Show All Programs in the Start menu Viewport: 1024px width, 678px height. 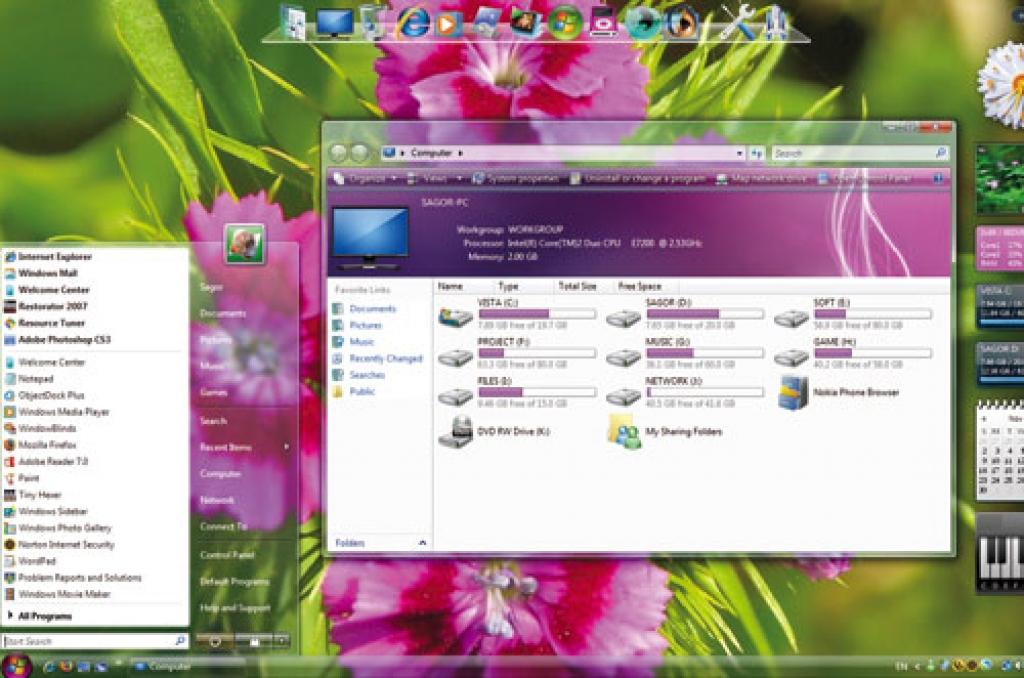click(x=45, y=616)
